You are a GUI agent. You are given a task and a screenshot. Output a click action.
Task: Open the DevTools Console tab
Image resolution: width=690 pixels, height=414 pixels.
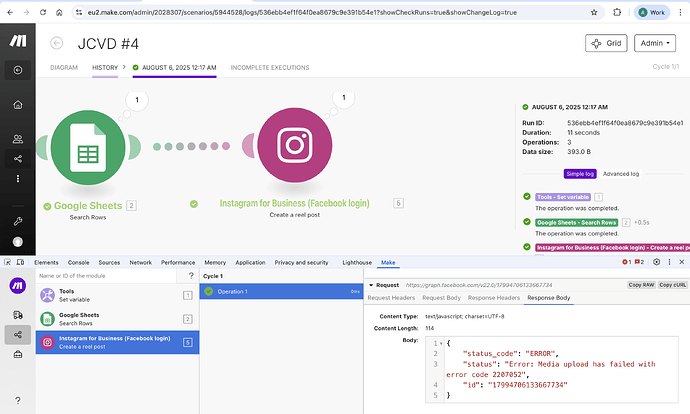point(78,263)
